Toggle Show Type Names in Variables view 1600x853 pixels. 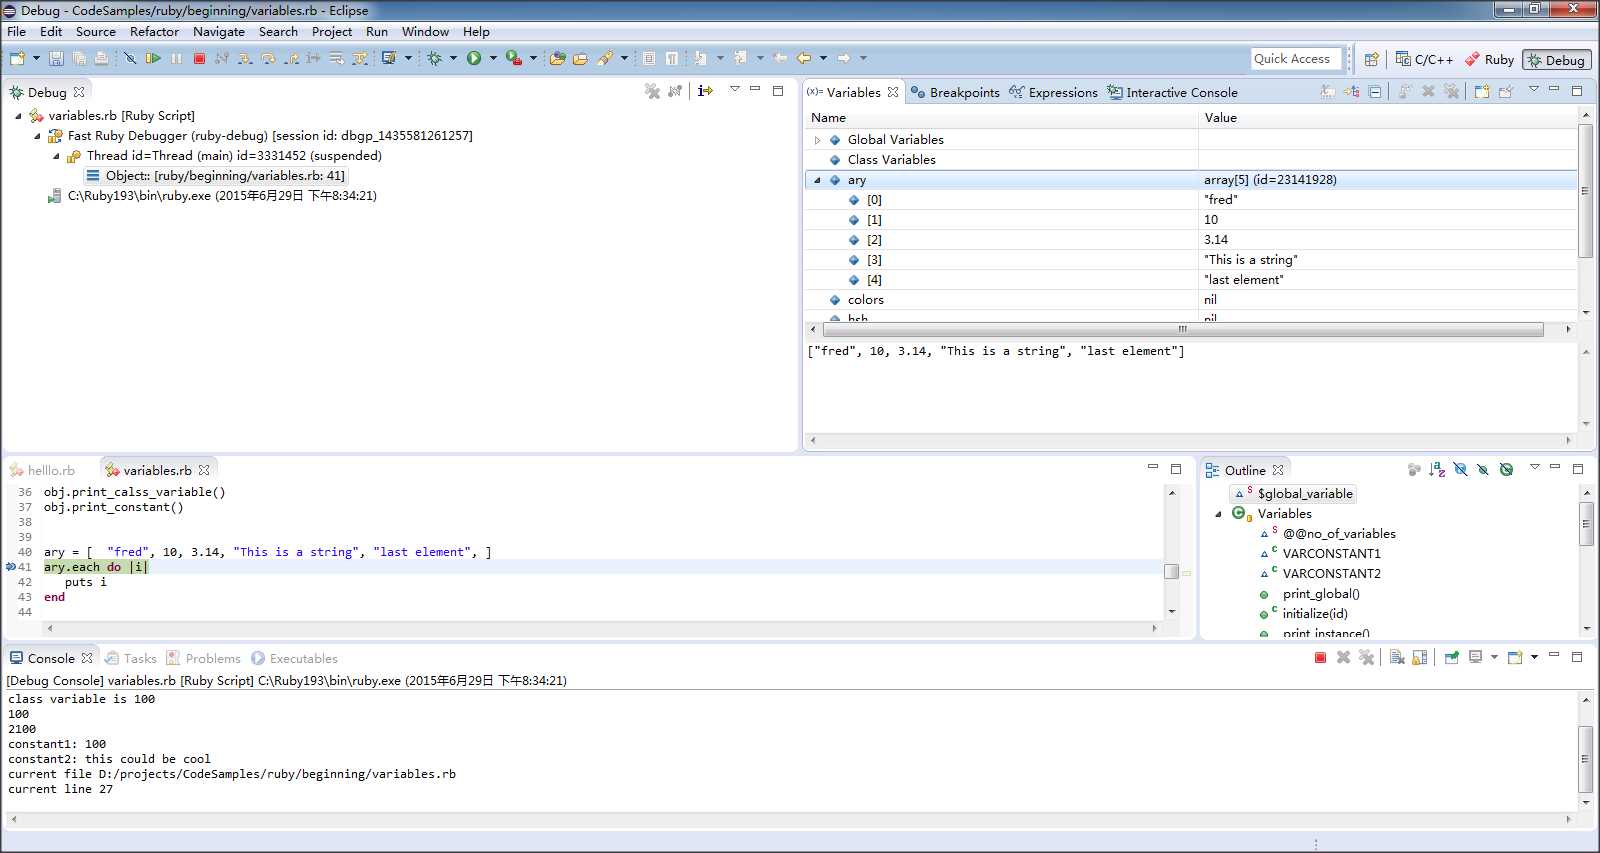(1328, 92)
